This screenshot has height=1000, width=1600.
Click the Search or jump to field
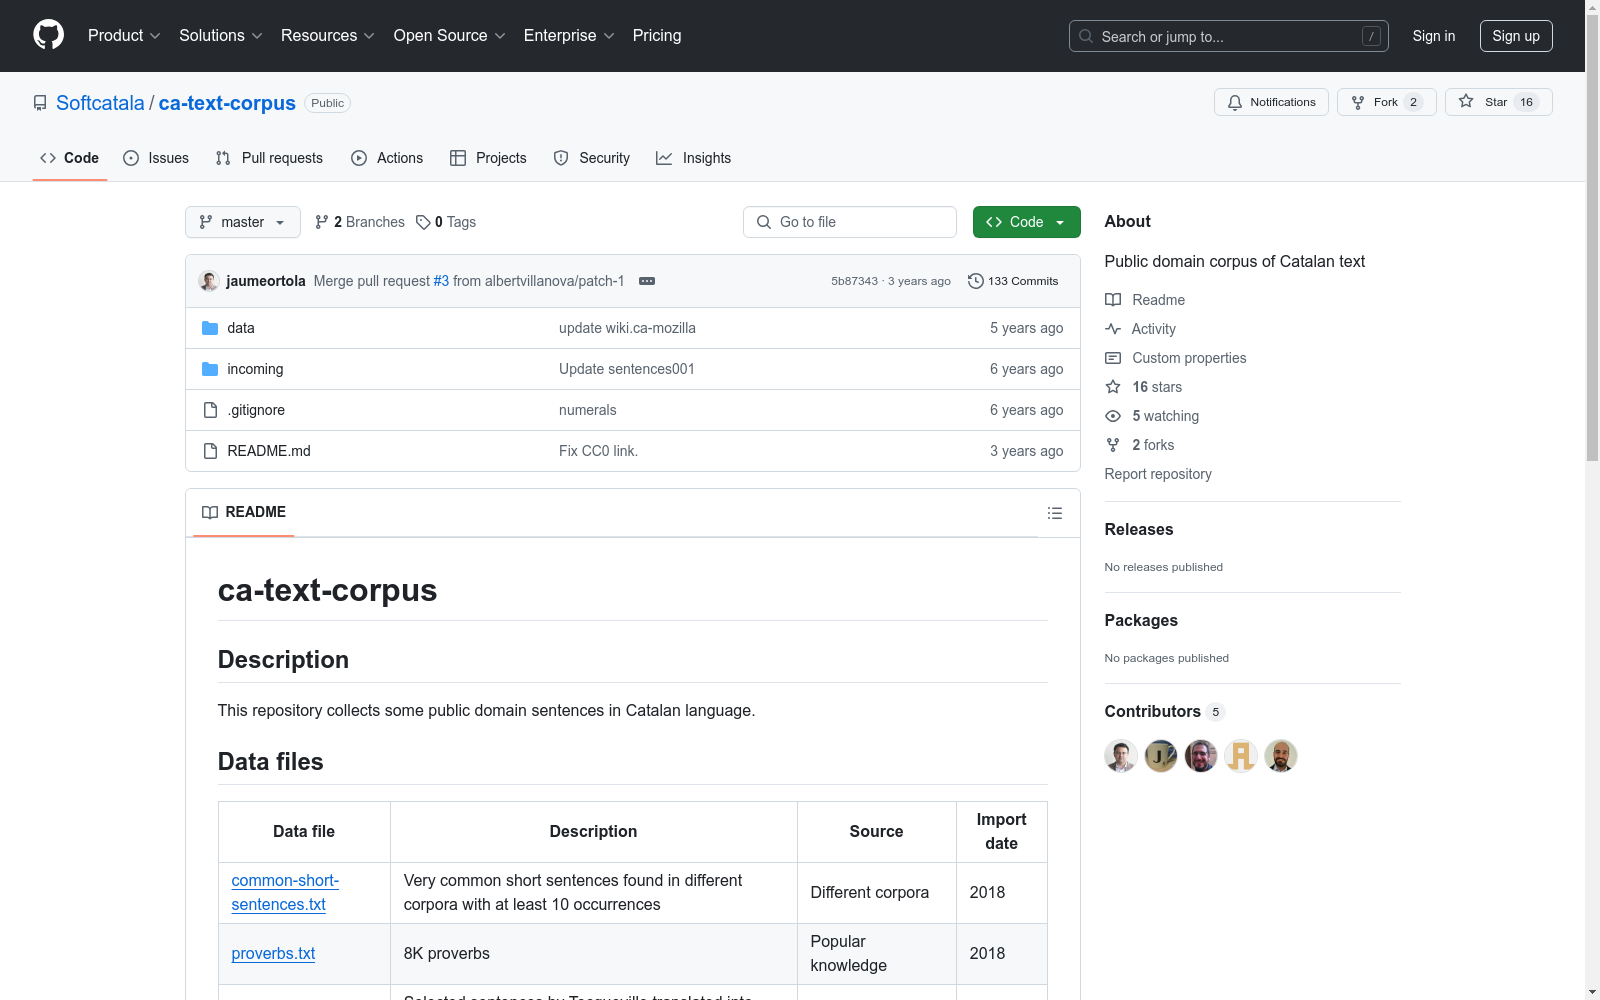point(1229,36)
